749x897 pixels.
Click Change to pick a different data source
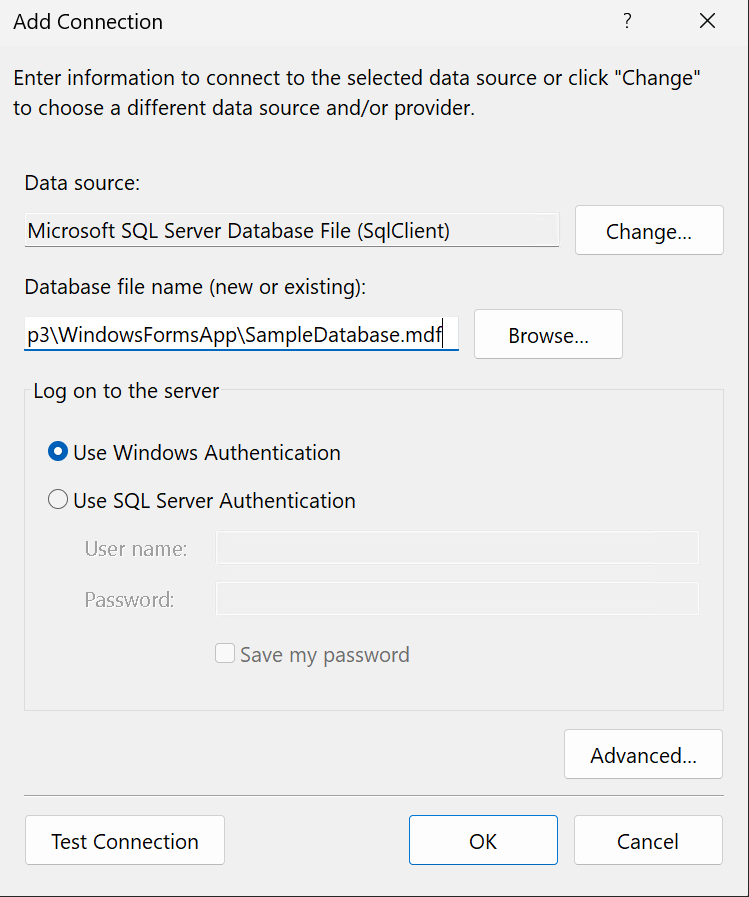[x=648, y=230]
